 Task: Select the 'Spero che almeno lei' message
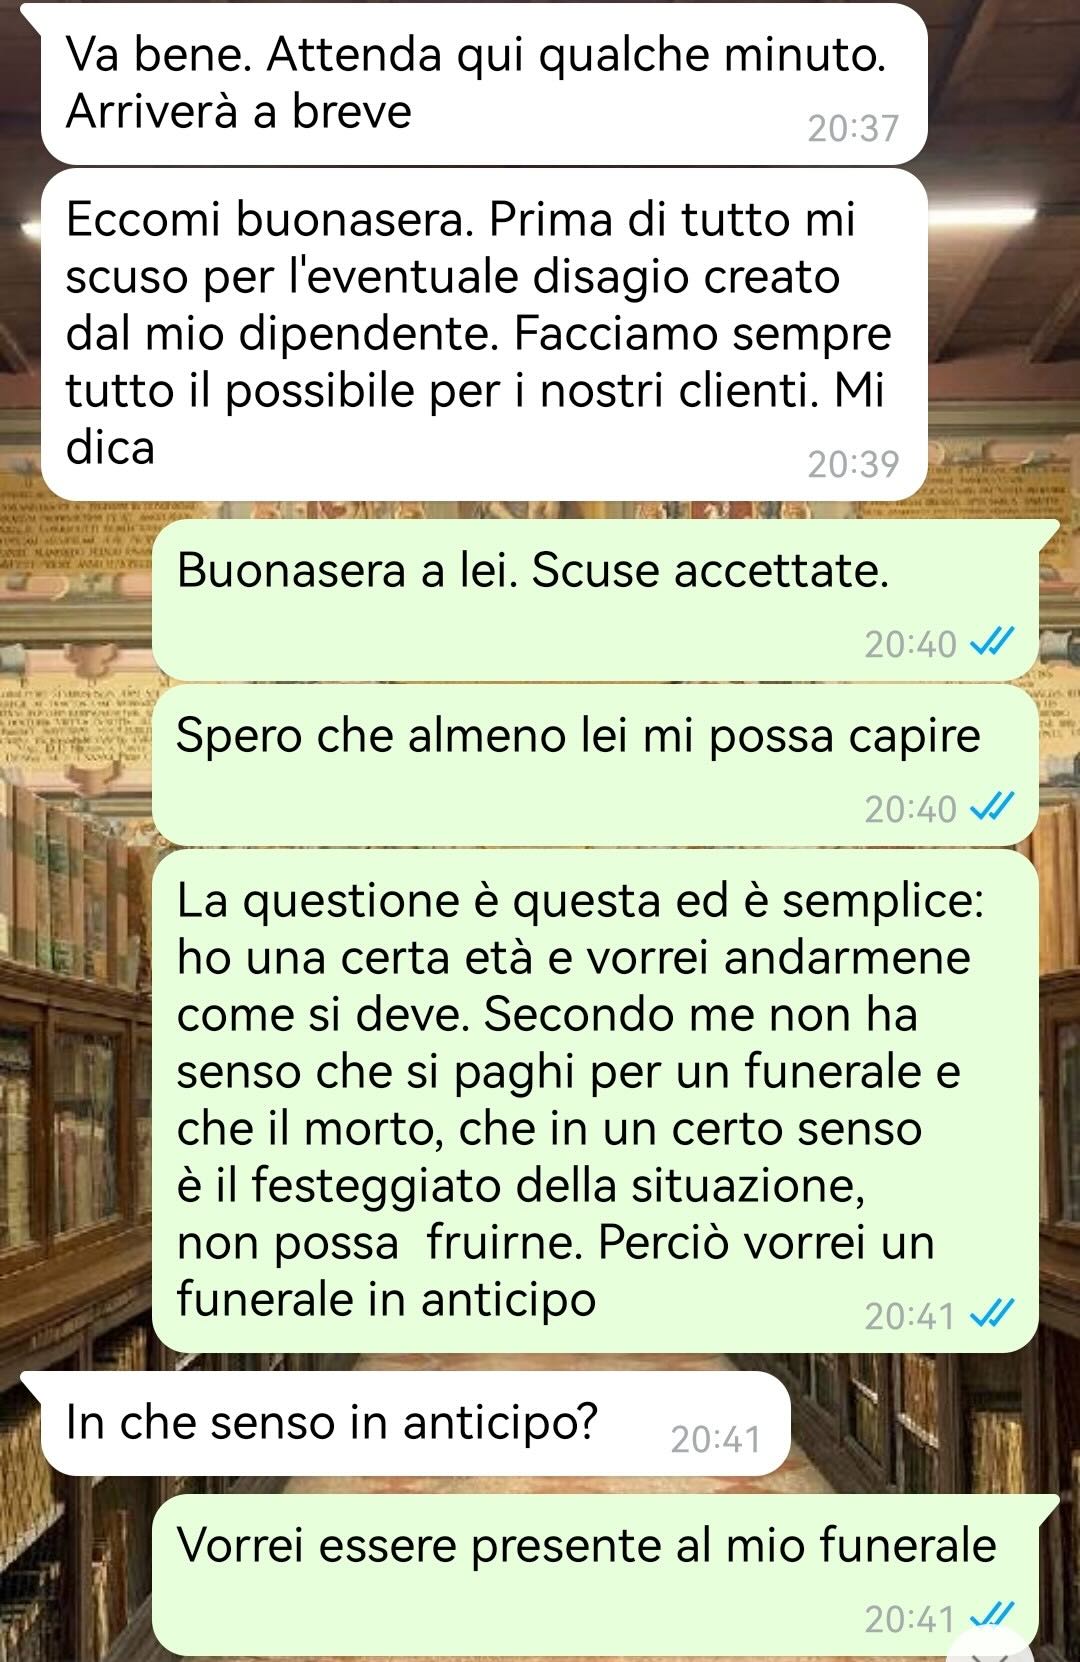(595, 765)
